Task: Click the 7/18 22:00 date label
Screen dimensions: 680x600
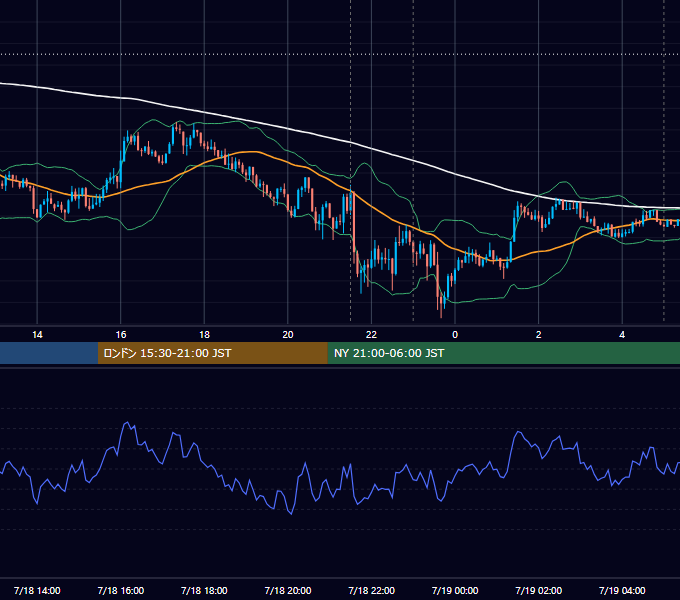Action: point(372,590)
